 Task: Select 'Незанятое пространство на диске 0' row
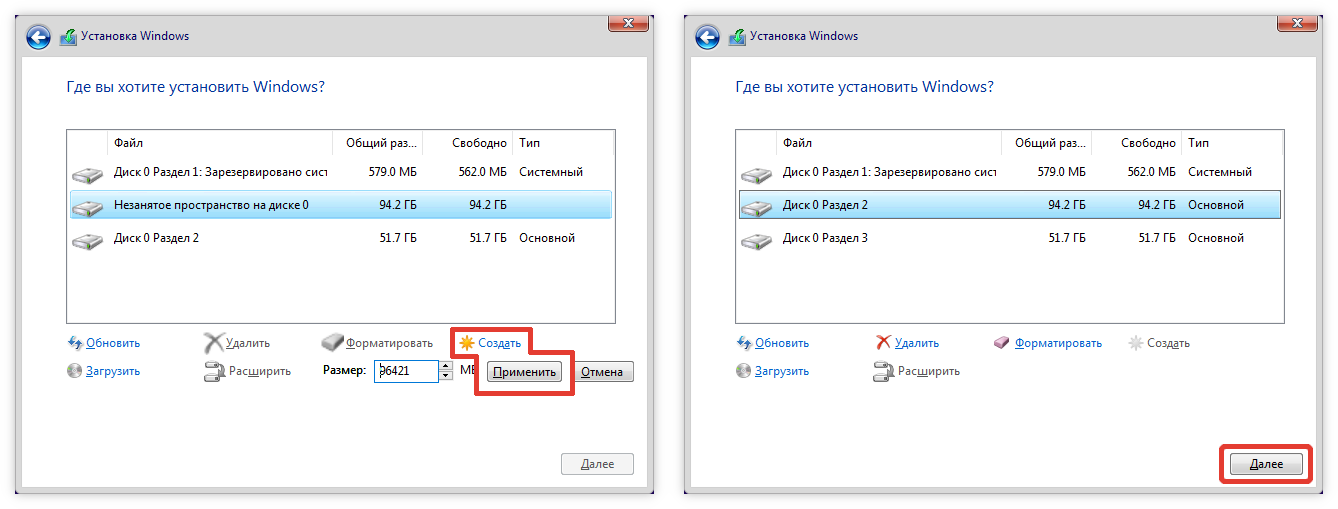[340, 205]
